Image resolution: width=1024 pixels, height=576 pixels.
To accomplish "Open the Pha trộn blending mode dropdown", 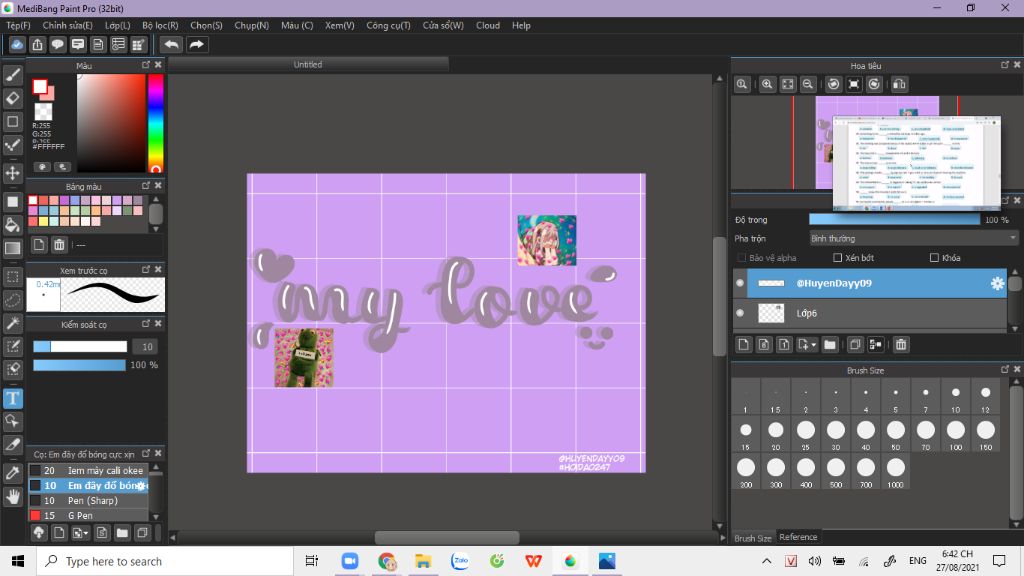I will [913, 238].
